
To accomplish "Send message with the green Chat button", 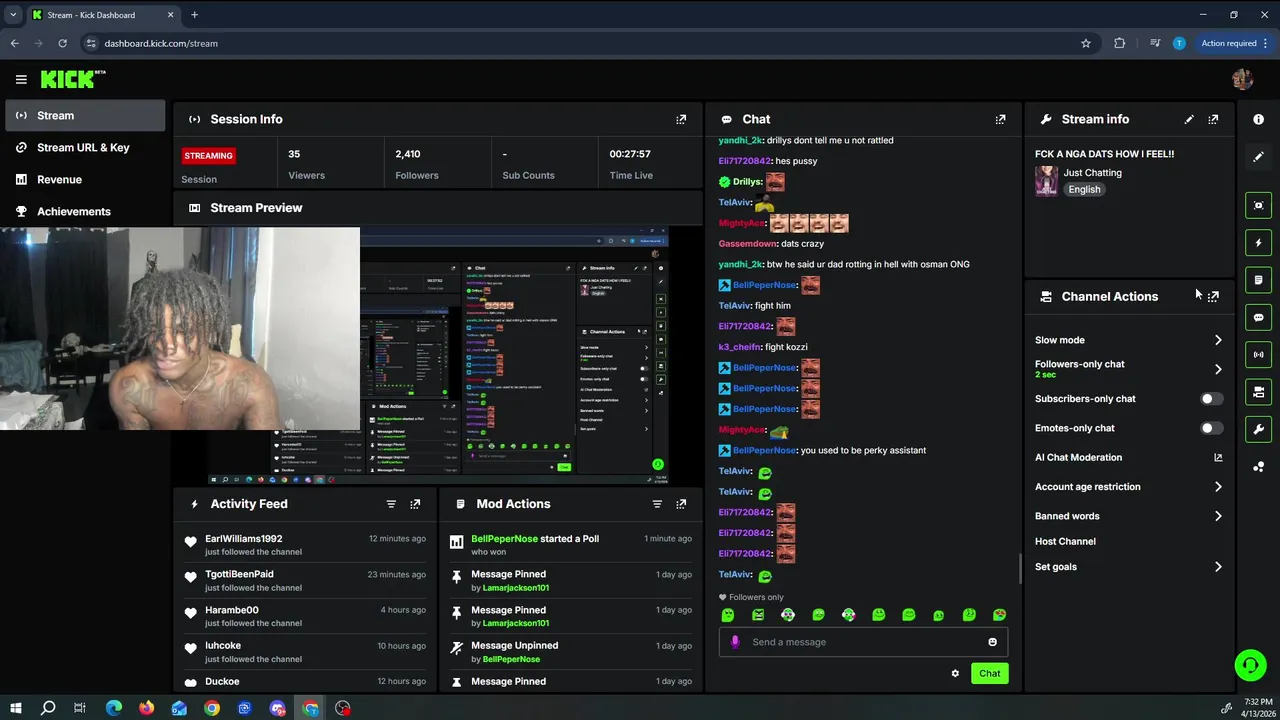I will tap(989, 673).
